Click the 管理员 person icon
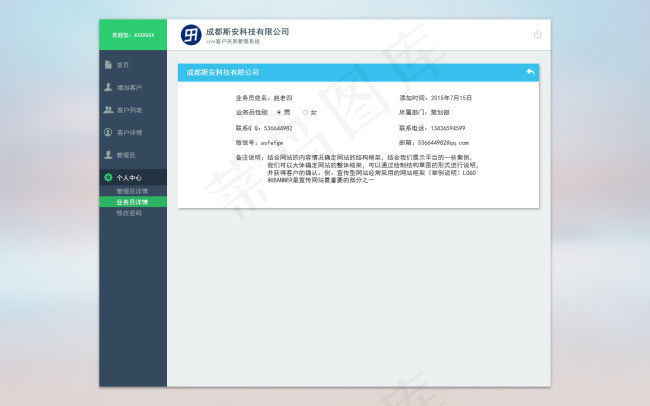 [x=108, y=155]
